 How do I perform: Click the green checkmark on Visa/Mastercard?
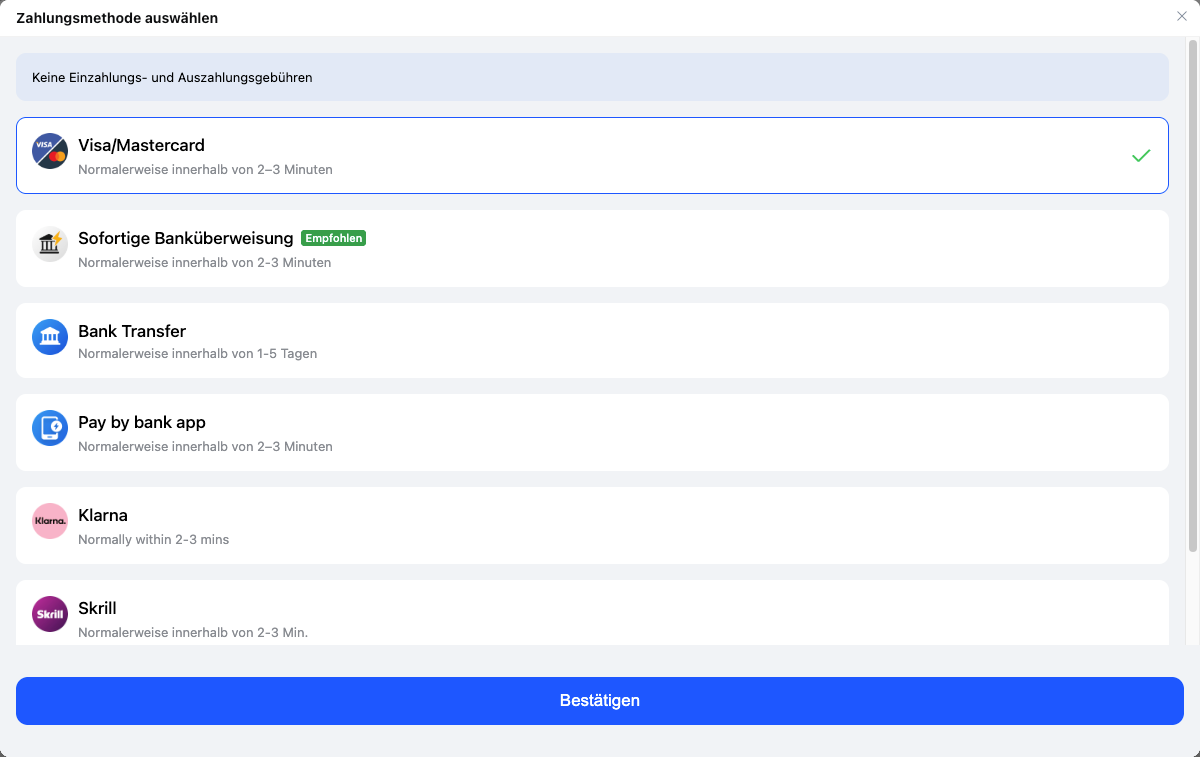tap(1141, 156)
